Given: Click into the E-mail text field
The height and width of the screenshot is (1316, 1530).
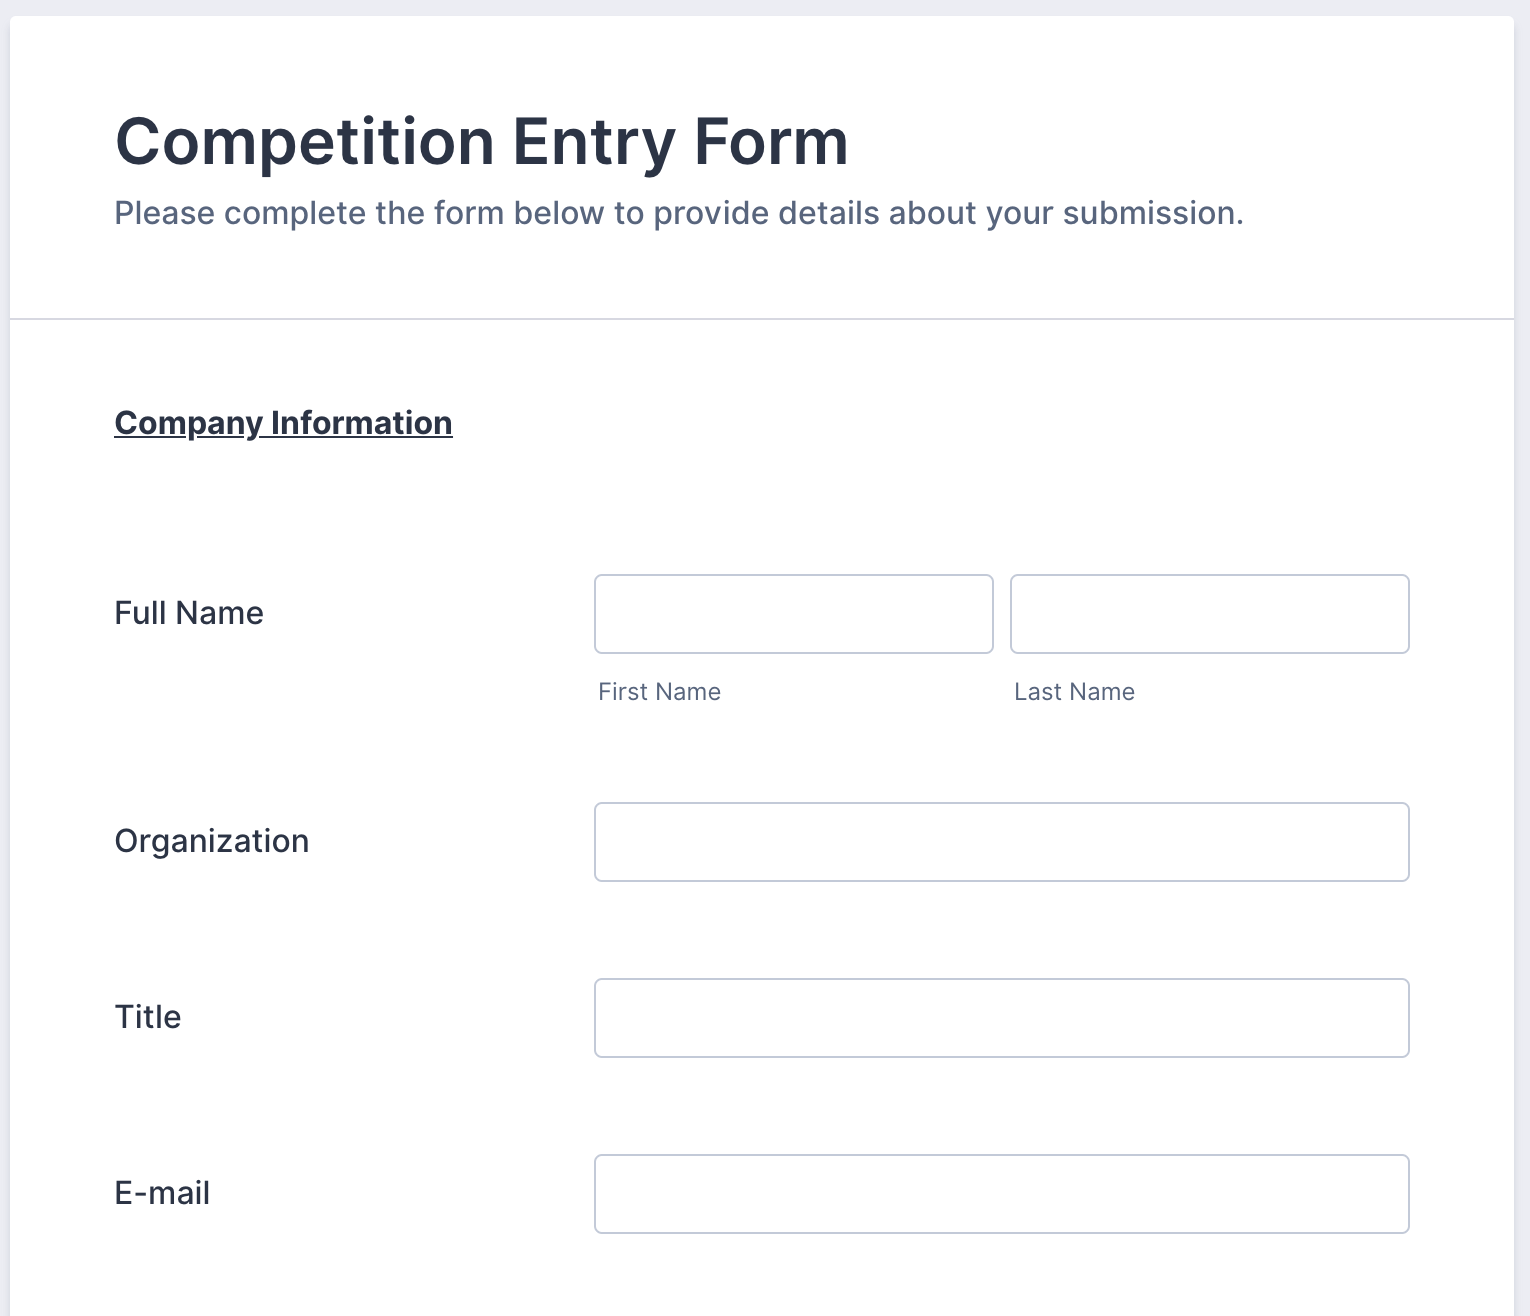Looking at the screenshot, I should click(1001, 1194).
